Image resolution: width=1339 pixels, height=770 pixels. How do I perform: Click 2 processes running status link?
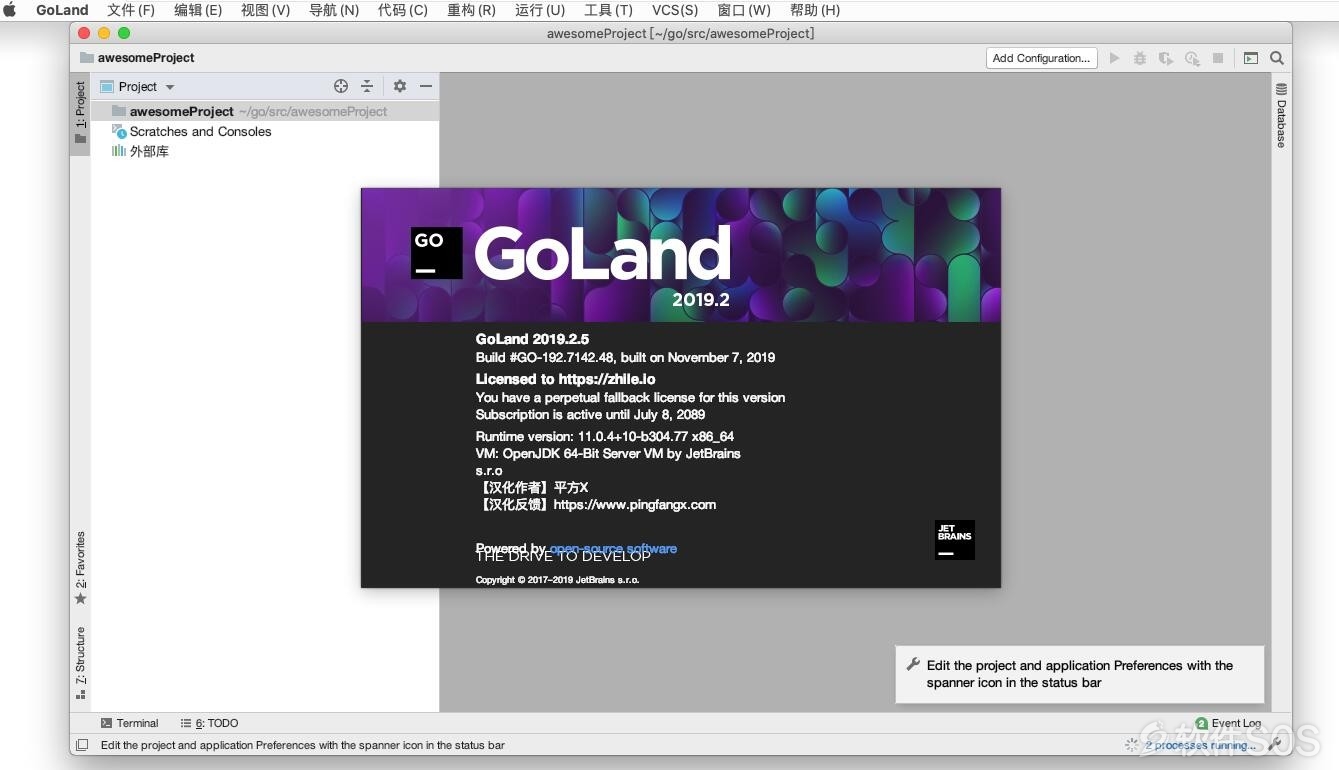1201,745
